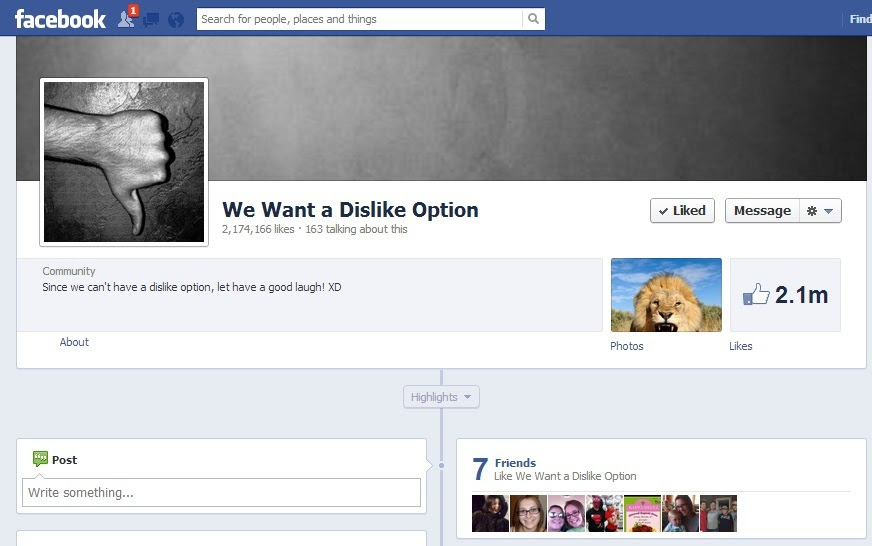Click the timeline marker dot near Friends box
Screen dimensions: 872x546
coord(442,465)
